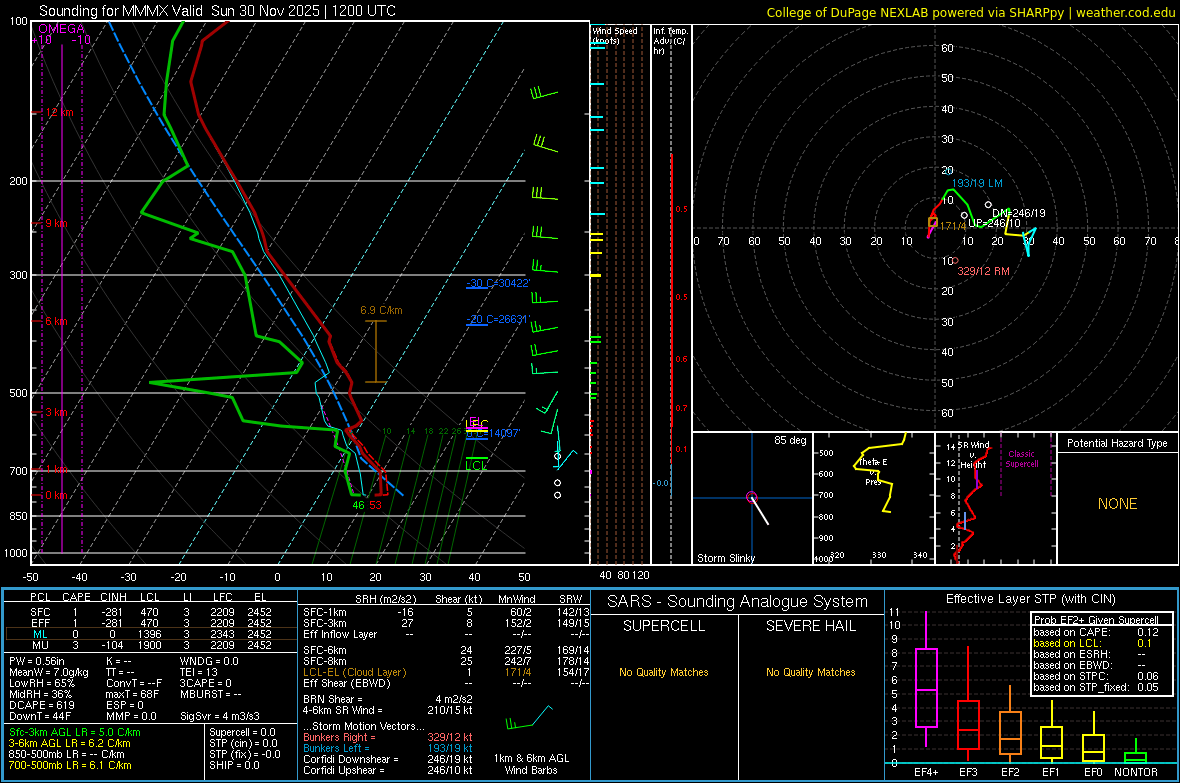1180x783 pixels.
Task: Click the 'Theta-E v. Pres' label
Action: coord(873,472)
